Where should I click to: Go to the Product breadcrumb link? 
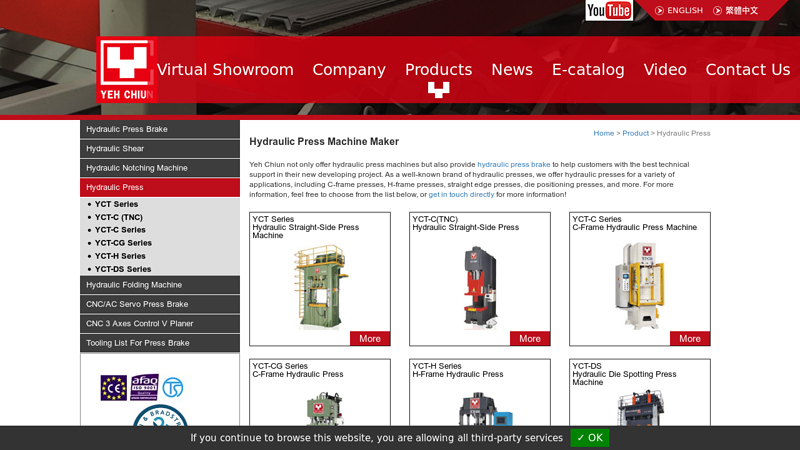pos(635,133)
